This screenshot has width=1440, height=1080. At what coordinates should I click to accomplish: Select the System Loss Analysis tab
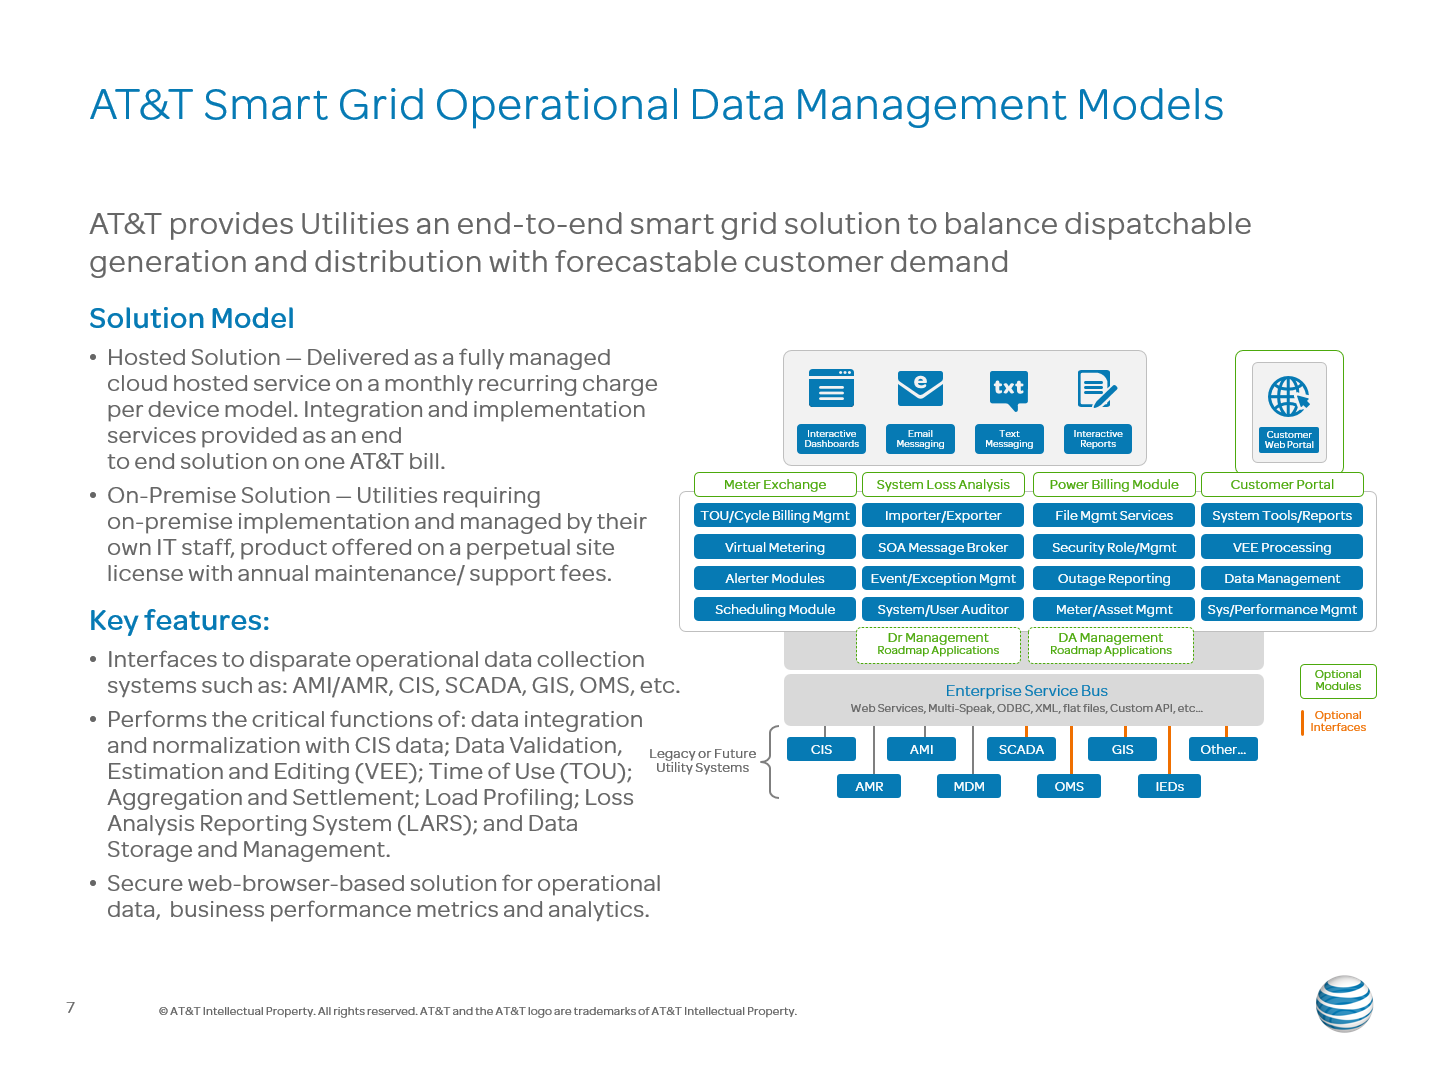(943, 484)
